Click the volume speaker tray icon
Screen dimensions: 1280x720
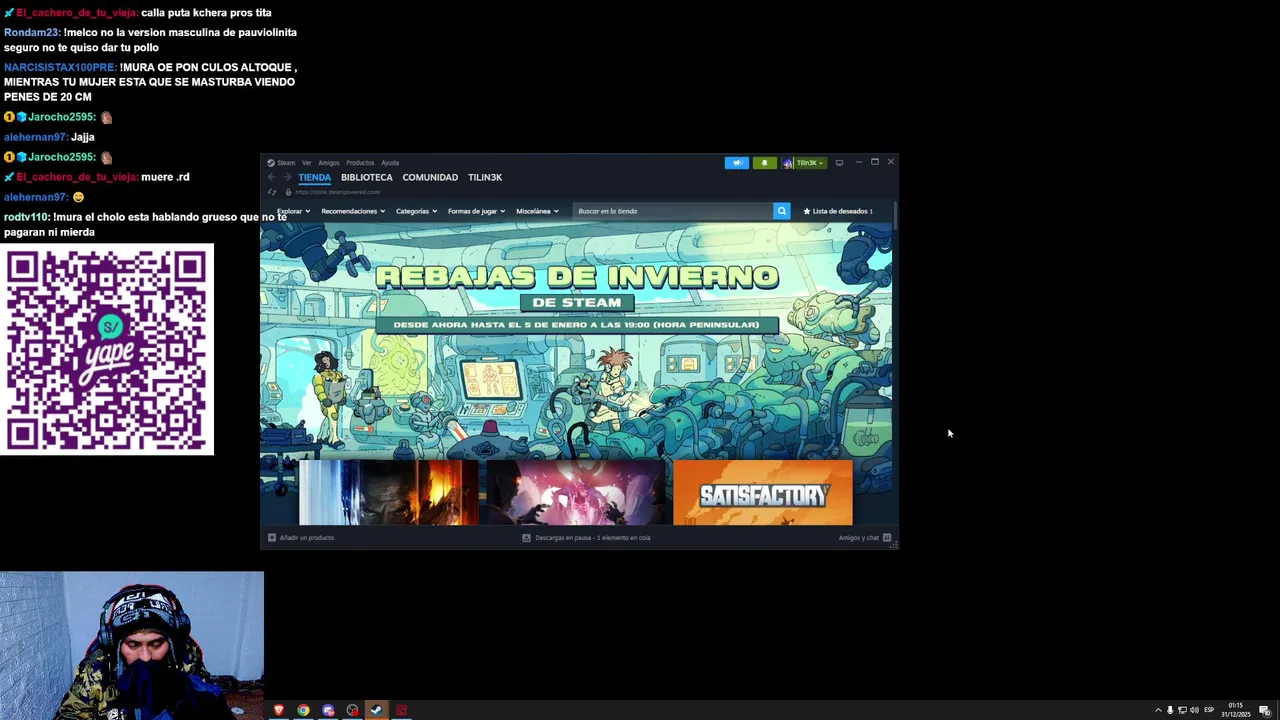(1194, 710)
